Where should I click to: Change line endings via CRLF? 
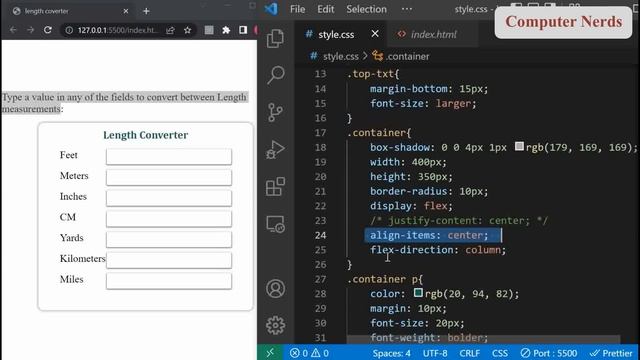coord(469,353)
